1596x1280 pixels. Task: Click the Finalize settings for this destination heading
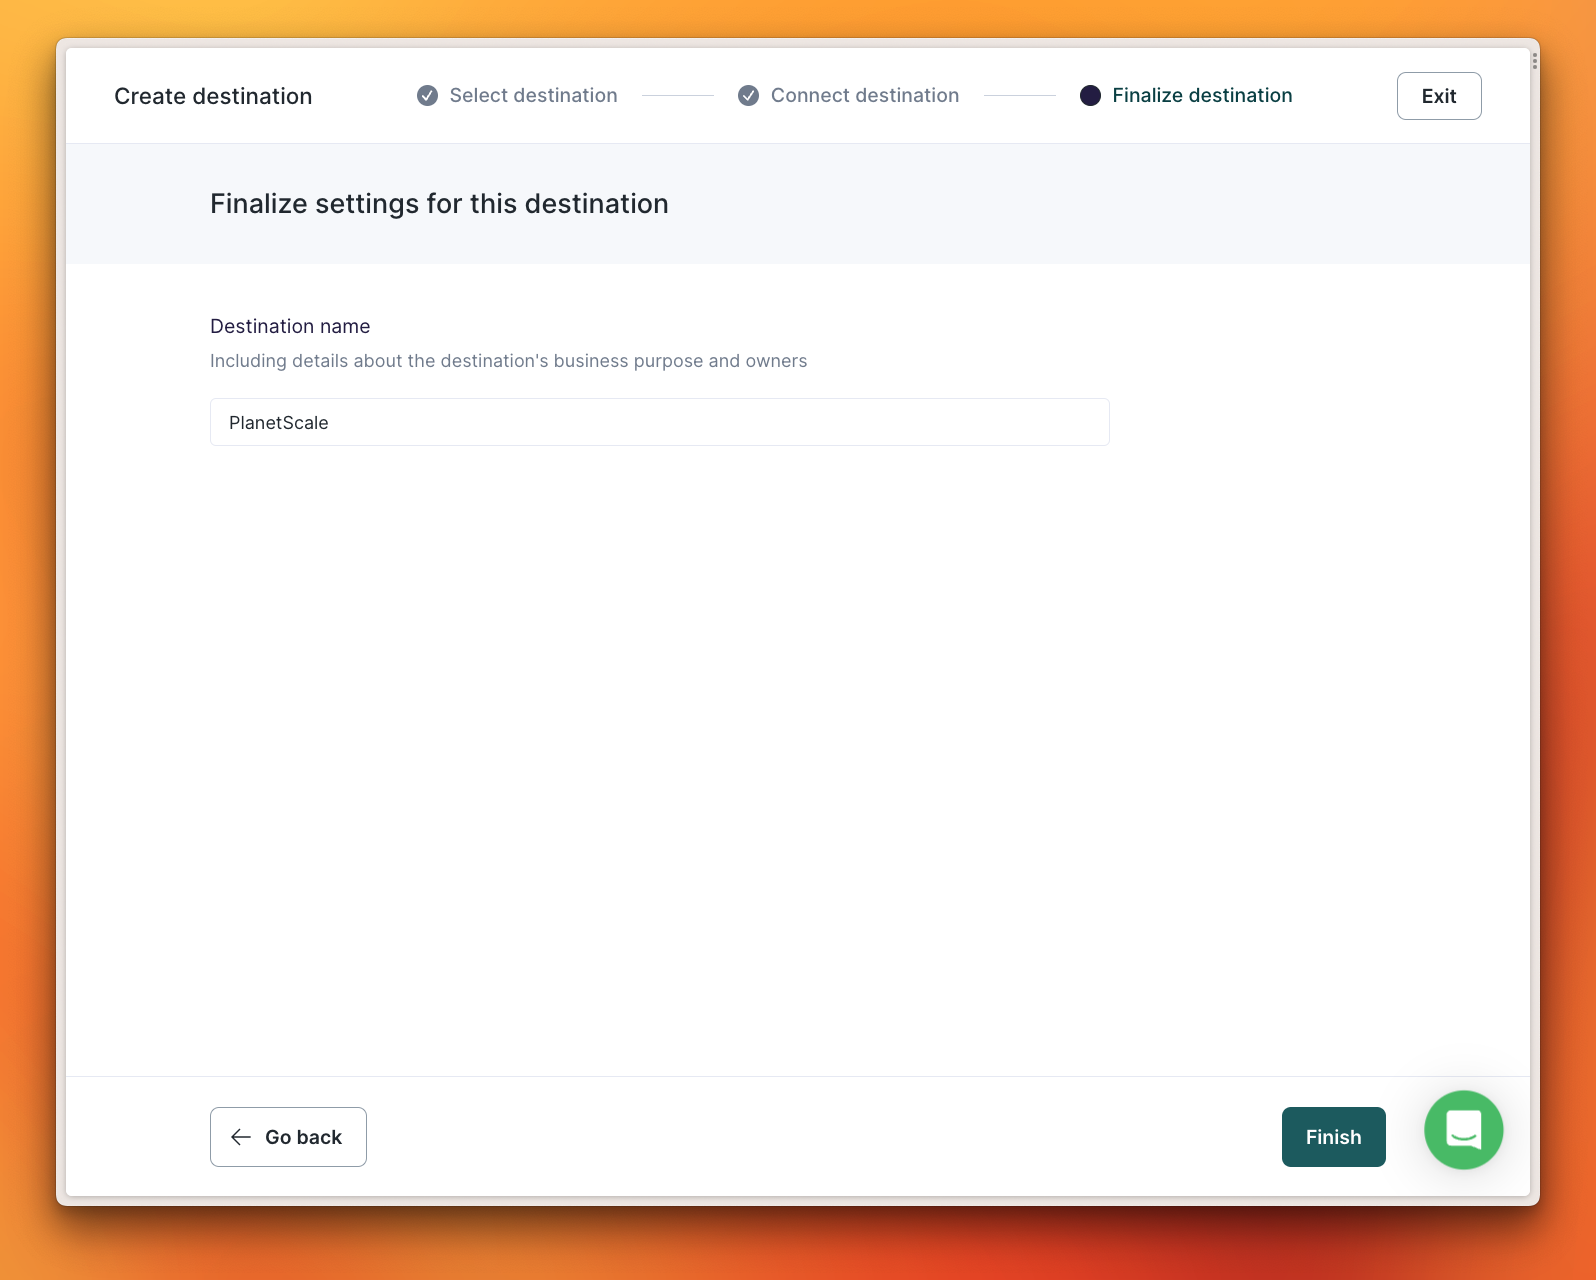click(439, 204)
